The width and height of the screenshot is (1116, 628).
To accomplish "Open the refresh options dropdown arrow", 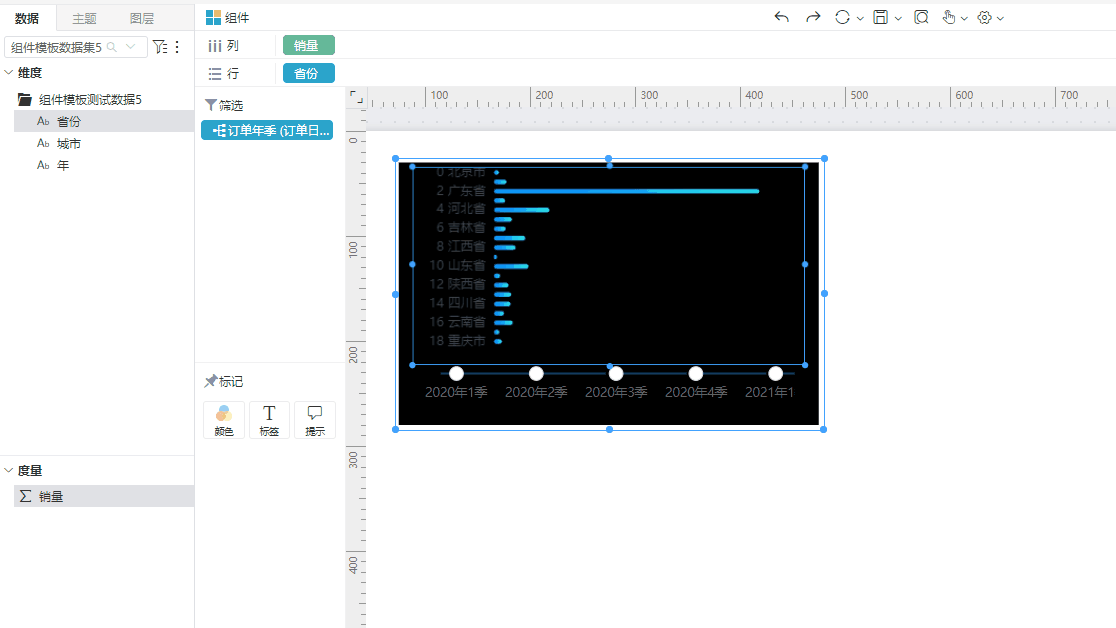I will click(x=860, y=19).
